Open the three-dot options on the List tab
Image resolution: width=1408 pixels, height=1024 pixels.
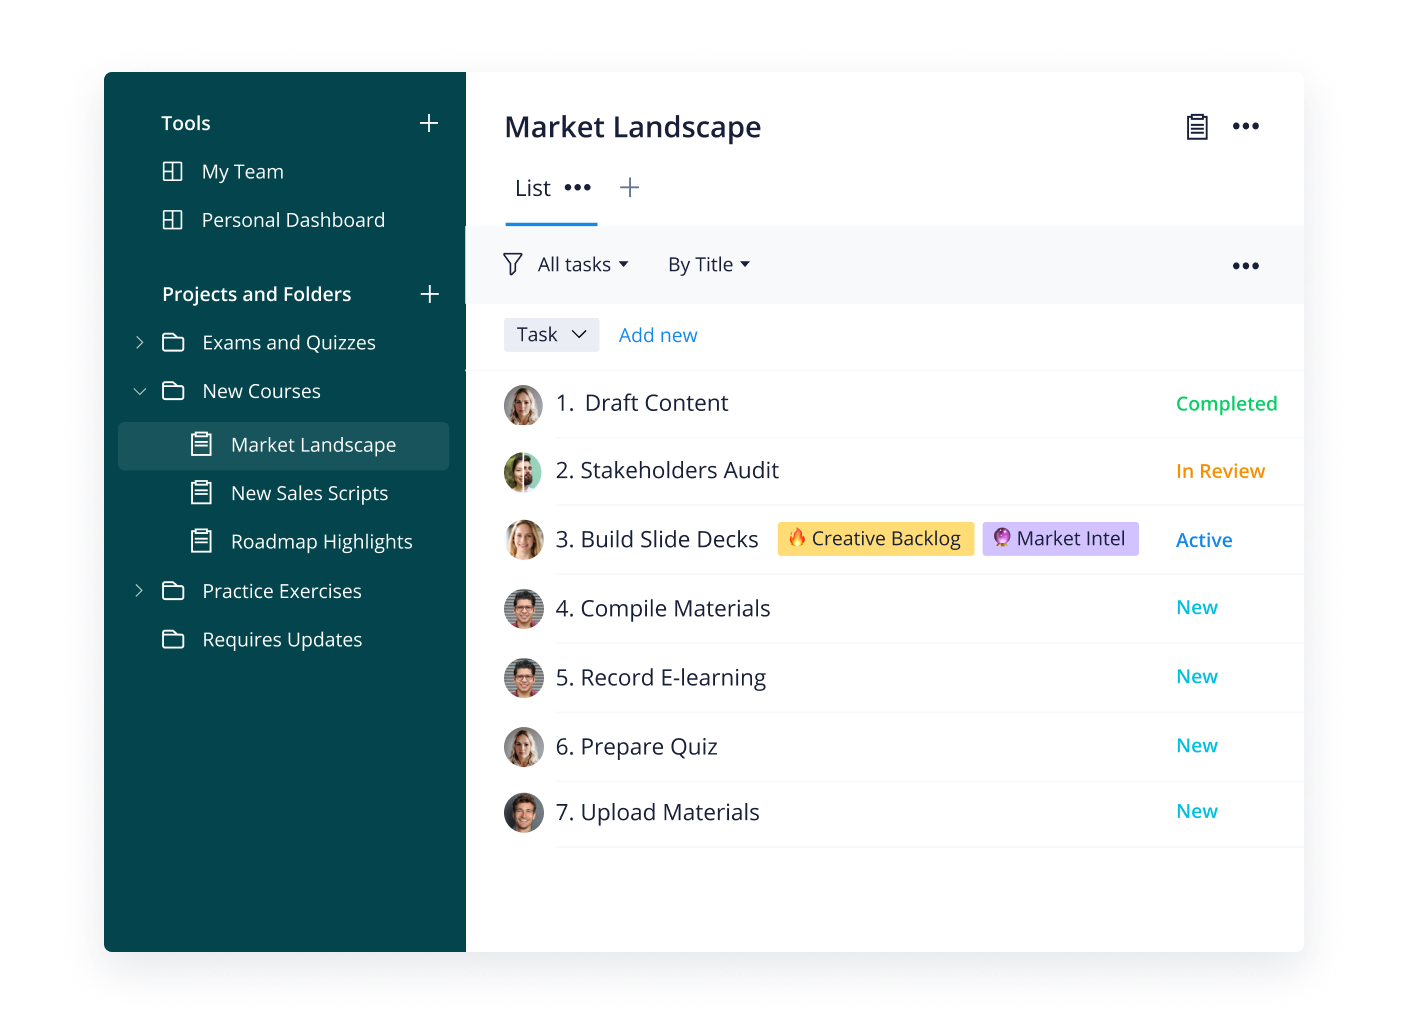578,187
